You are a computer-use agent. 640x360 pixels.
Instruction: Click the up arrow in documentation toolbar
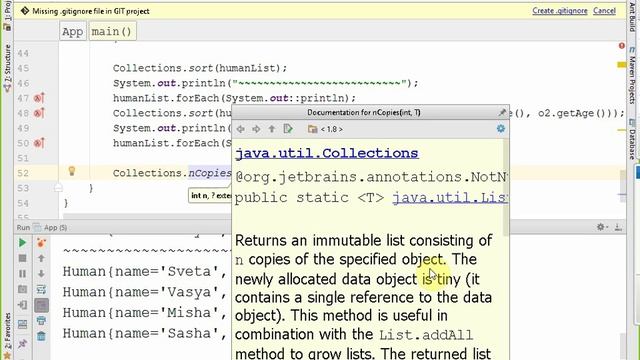click(272, 129)
